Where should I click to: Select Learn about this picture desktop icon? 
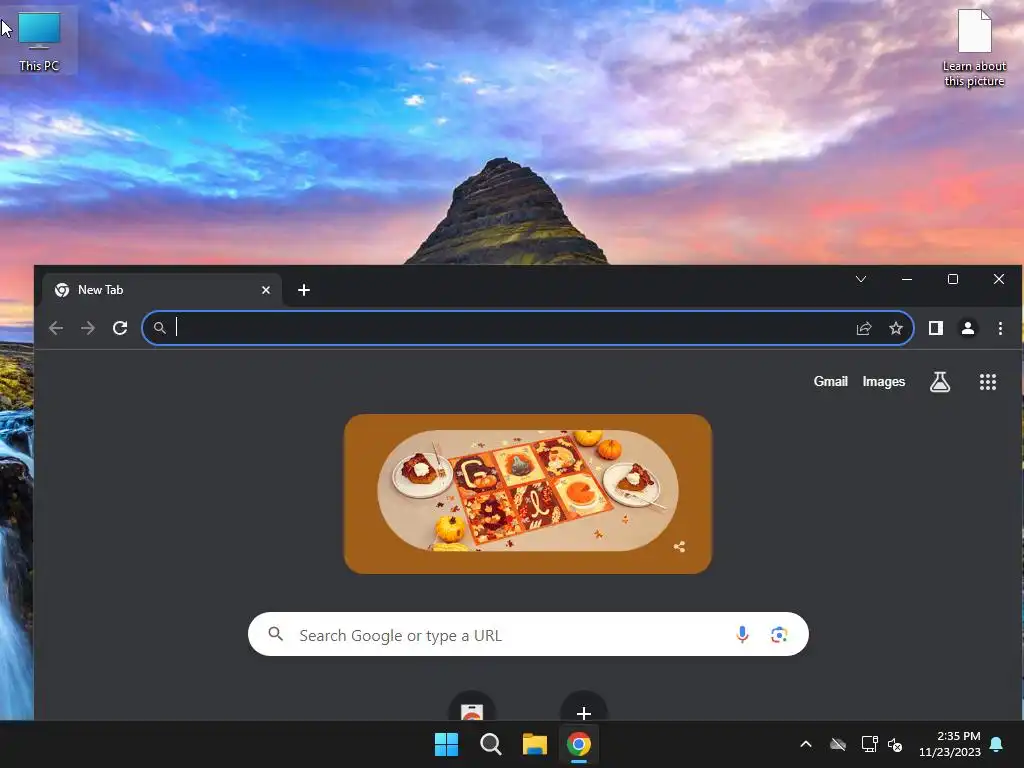tap(974, 48)
